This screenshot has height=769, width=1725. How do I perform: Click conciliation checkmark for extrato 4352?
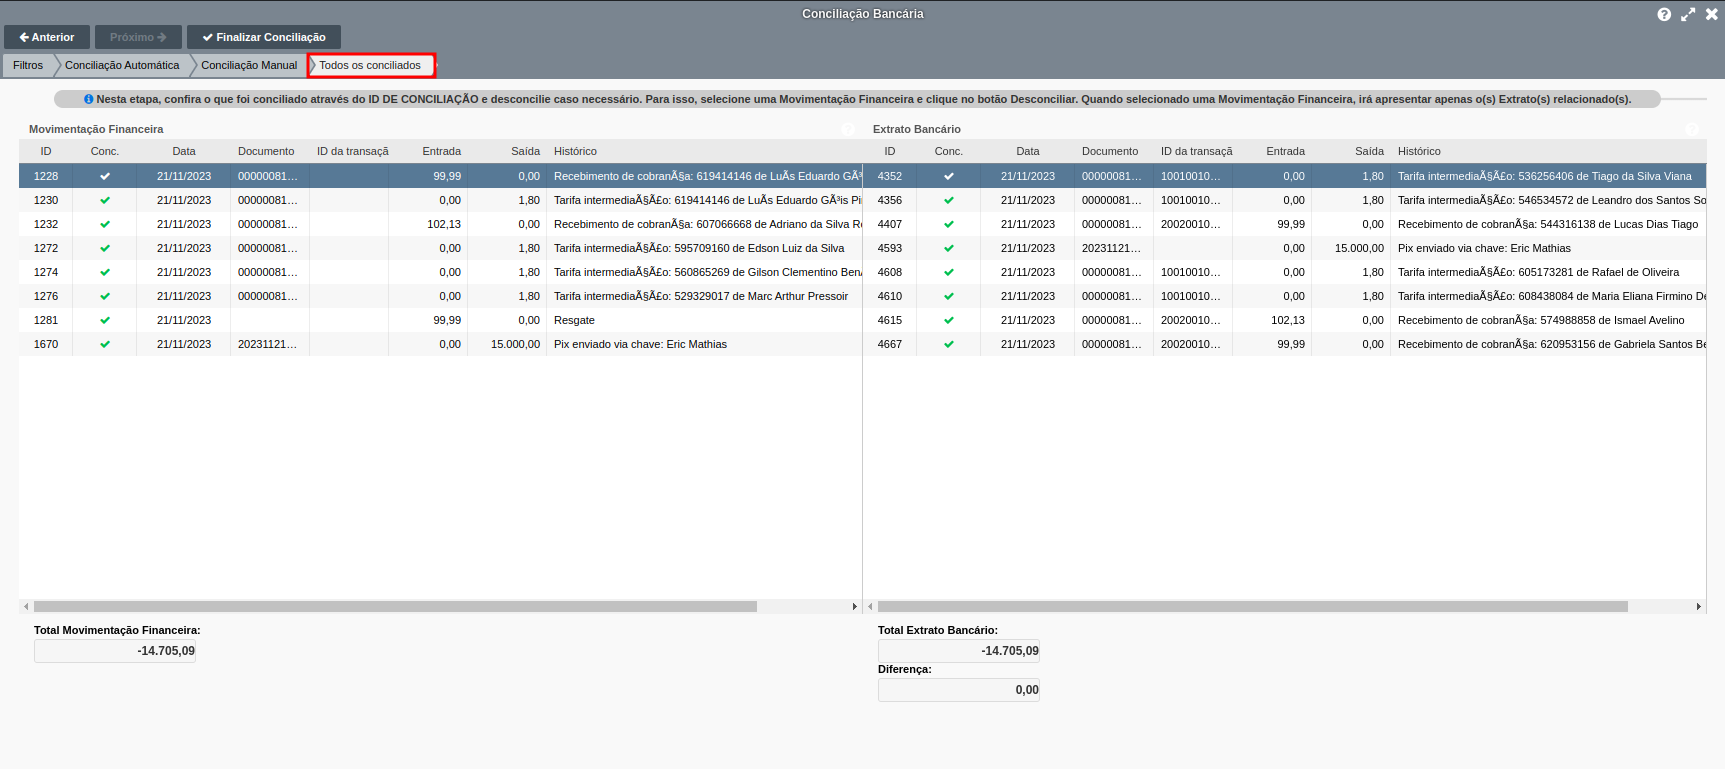click(949, 176)
